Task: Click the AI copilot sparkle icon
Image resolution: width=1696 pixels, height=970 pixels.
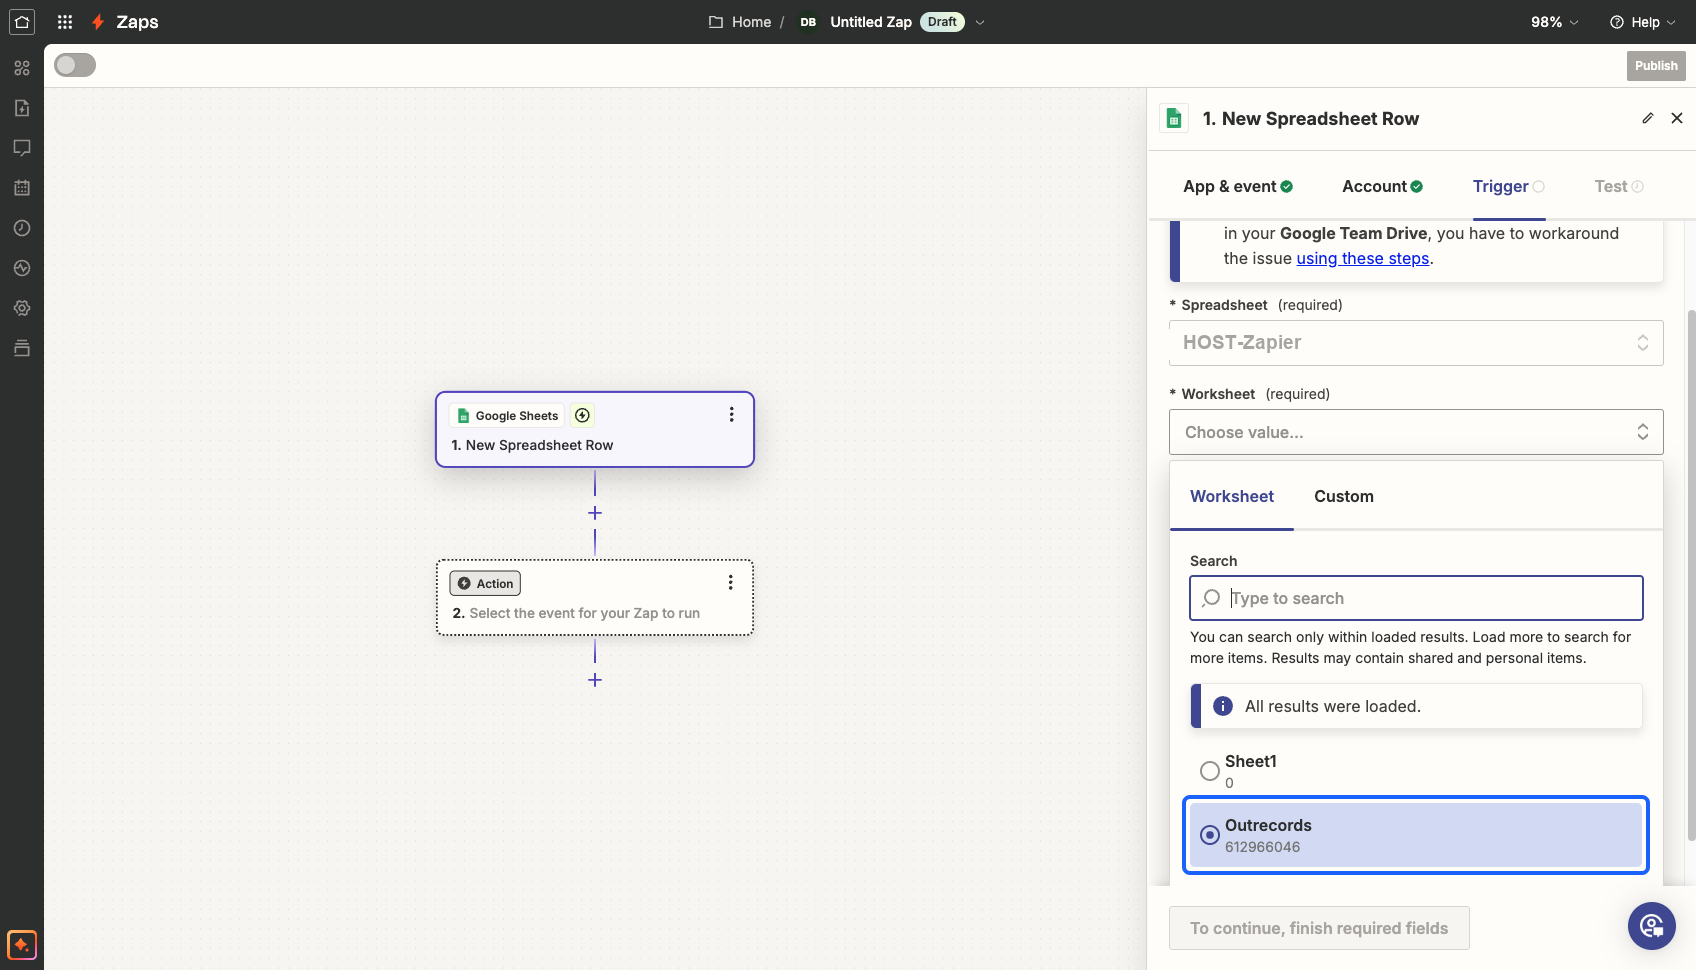Action: pyautogui.click(x=22, y=944)
